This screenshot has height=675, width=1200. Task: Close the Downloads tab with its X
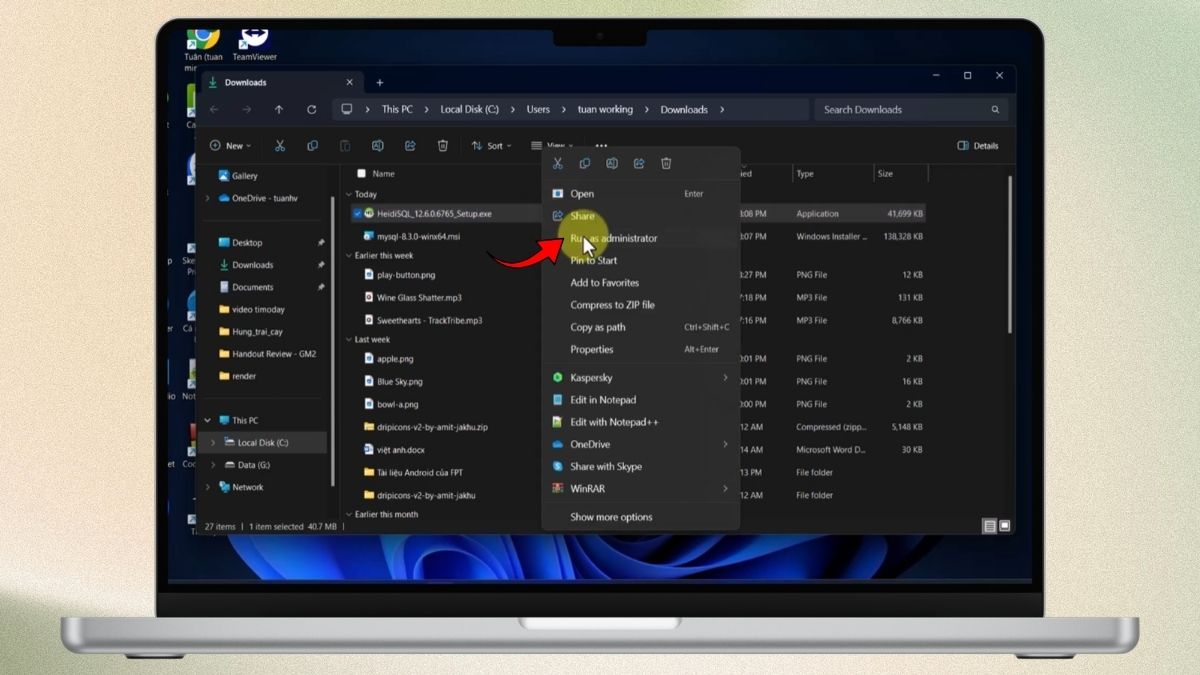point(349,83)
